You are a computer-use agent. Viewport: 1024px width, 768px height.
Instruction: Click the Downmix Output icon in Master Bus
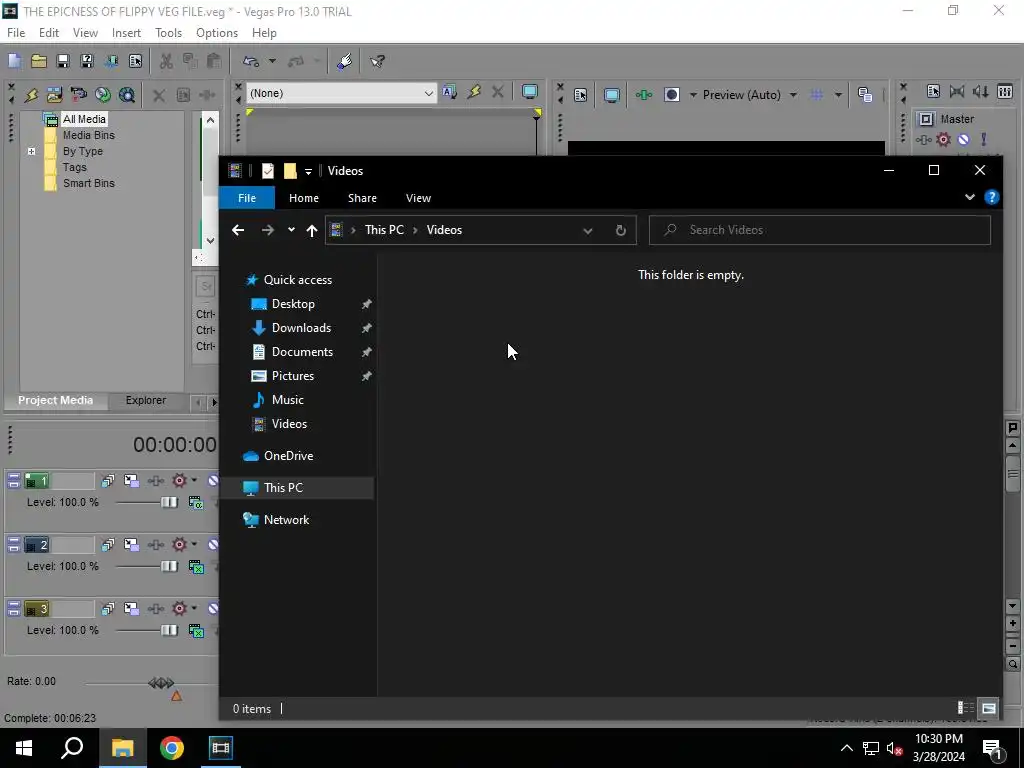pos(957,91)
